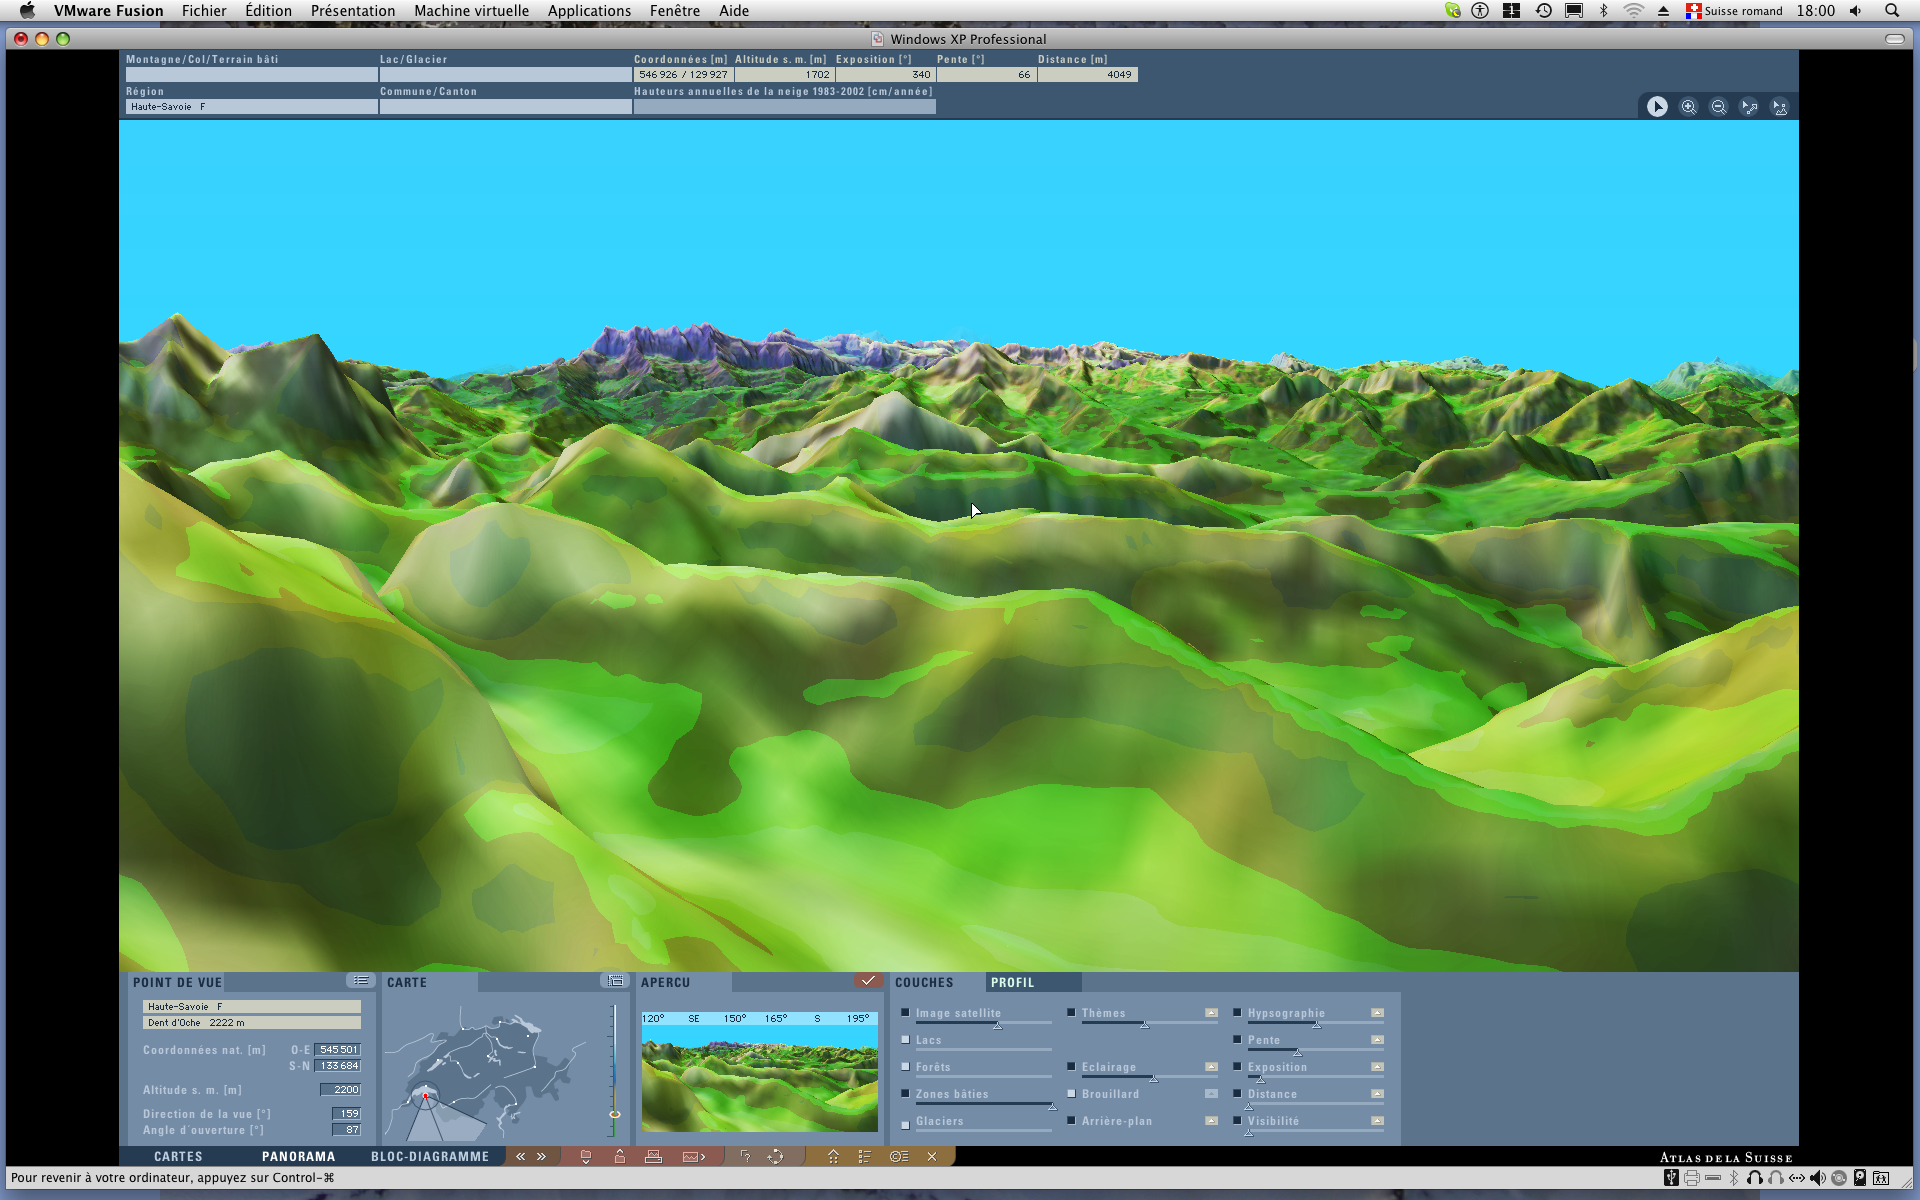The width and height of the screenshot is (1920, 1200).
Task: Click the play animation button
Action: [1657, 107]
